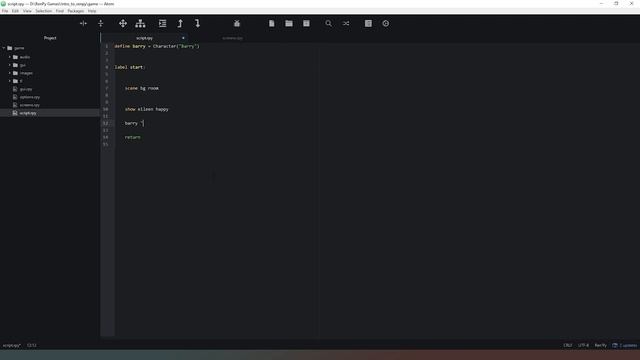The image size is (640, 360).
Task: Click the four-way arrows move icon
Action: click(123, 24)
